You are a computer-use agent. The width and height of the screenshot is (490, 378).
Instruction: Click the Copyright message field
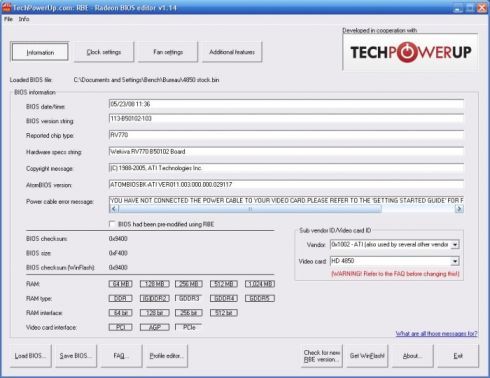(x=286, y=168)
